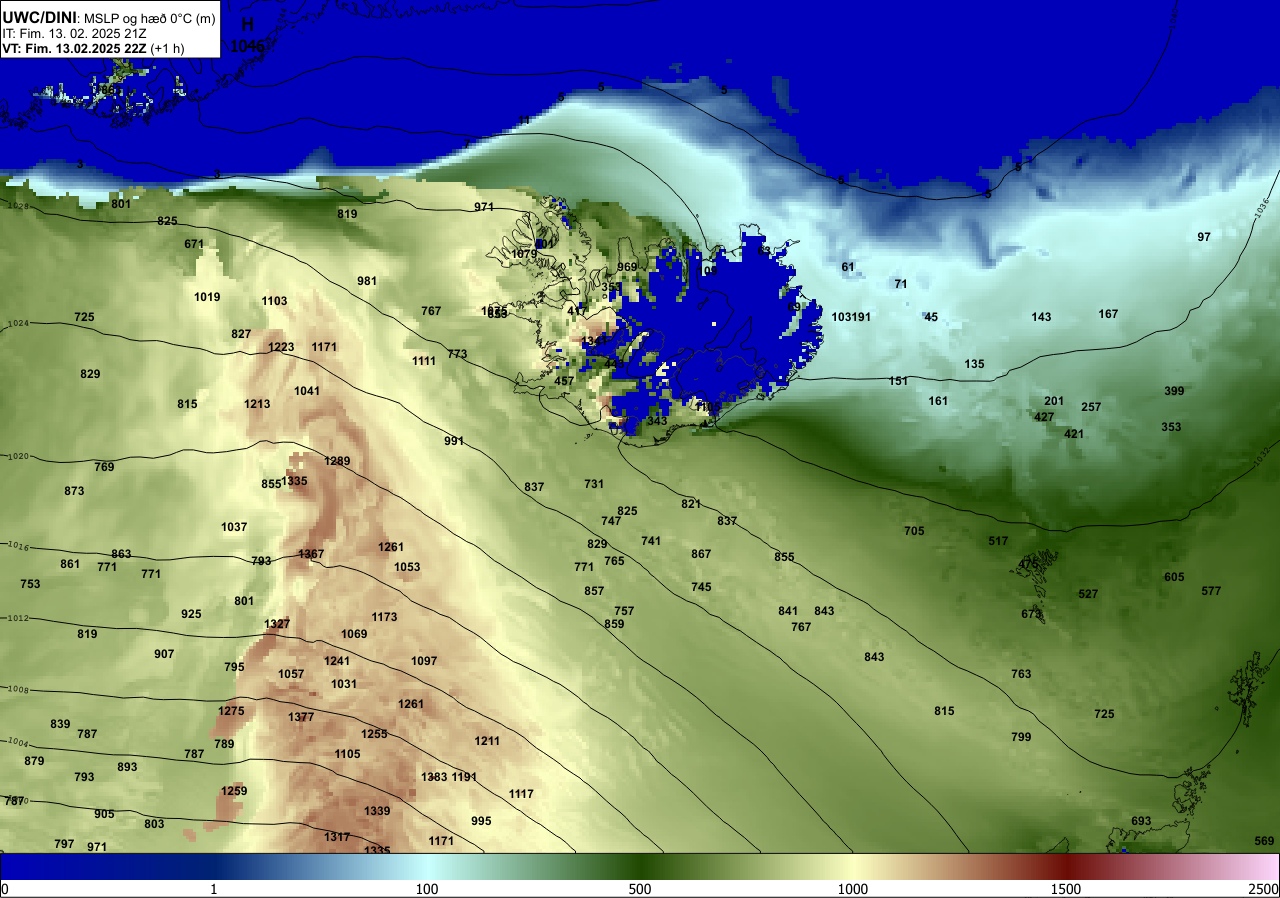Click the map value 753
Image resolution: width=1280 pixels, height=898 pixels.
pos(31,584)
